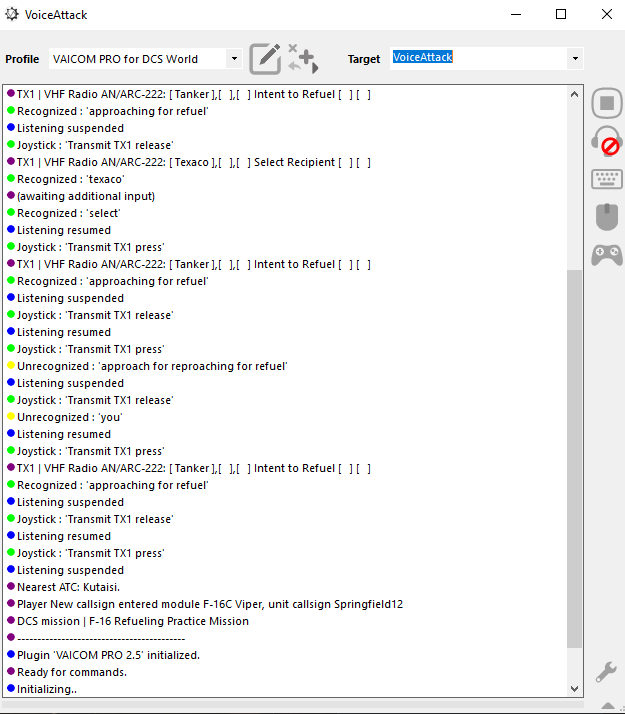
Task: Maximize the VoiceAttack window
Action: [x=561, y=15]
